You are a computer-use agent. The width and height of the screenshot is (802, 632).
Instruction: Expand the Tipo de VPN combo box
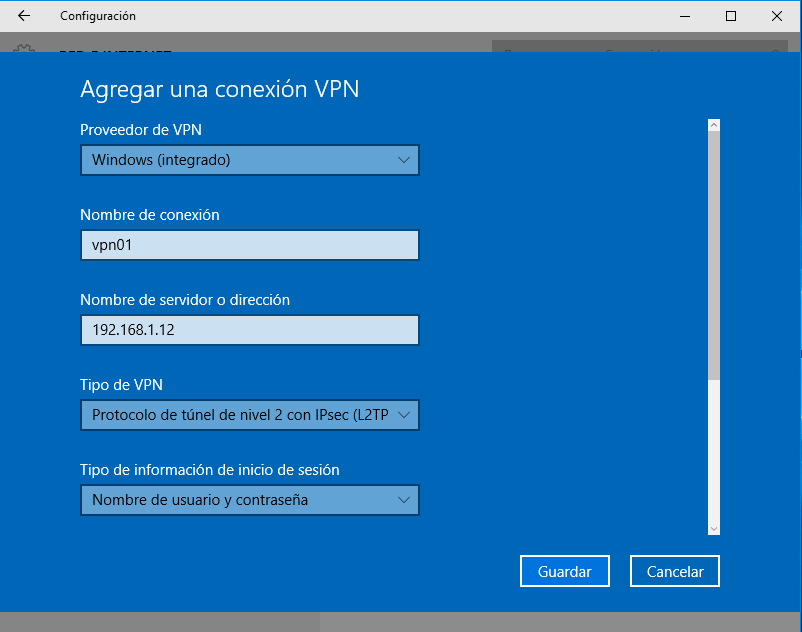point(249,415)
